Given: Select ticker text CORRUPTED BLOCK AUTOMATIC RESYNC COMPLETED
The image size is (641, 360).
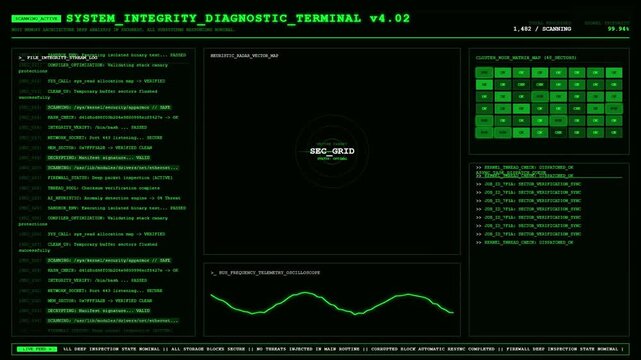Looking at the screenshot, I should pos(433,349).
